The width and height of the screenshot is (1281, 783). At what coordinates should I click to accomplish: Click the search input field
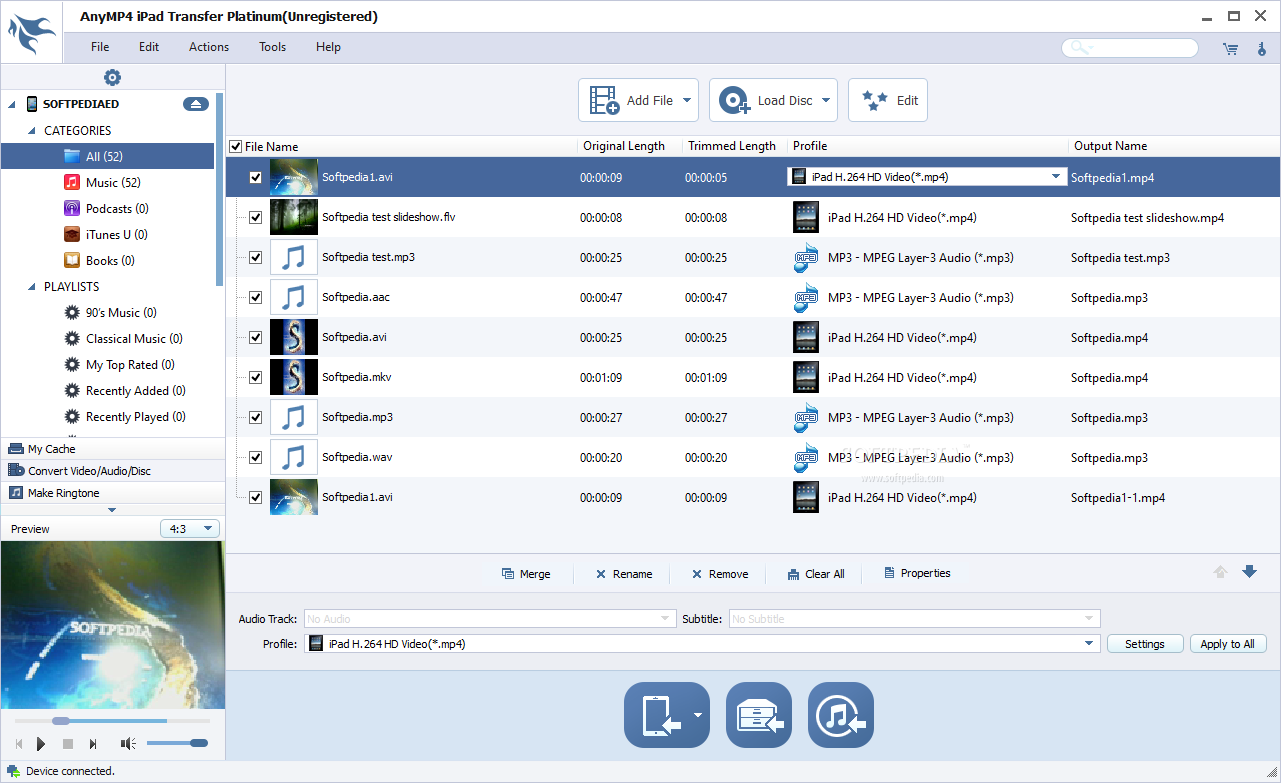coord(1129,48)
